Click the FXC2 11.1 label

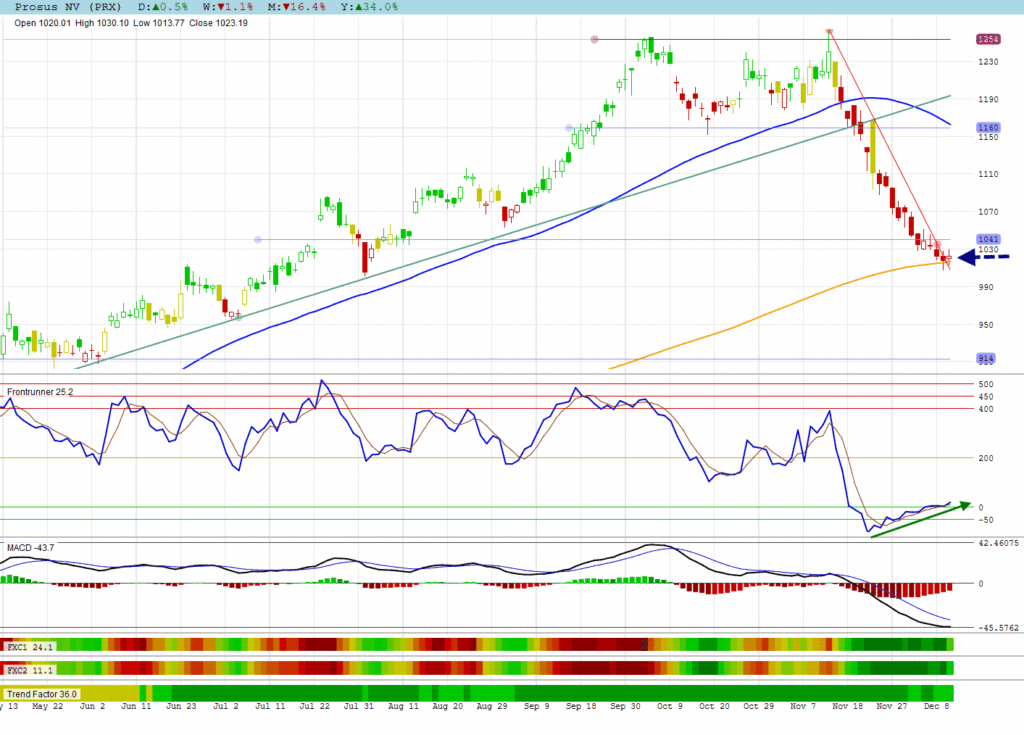click(x=30, y=669)
